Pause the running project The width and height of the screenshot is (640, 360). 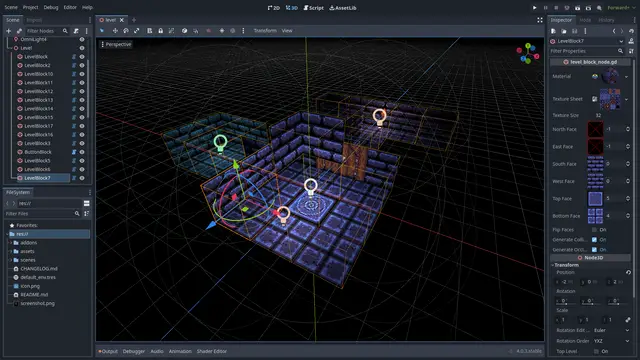(x=545, y=8)
